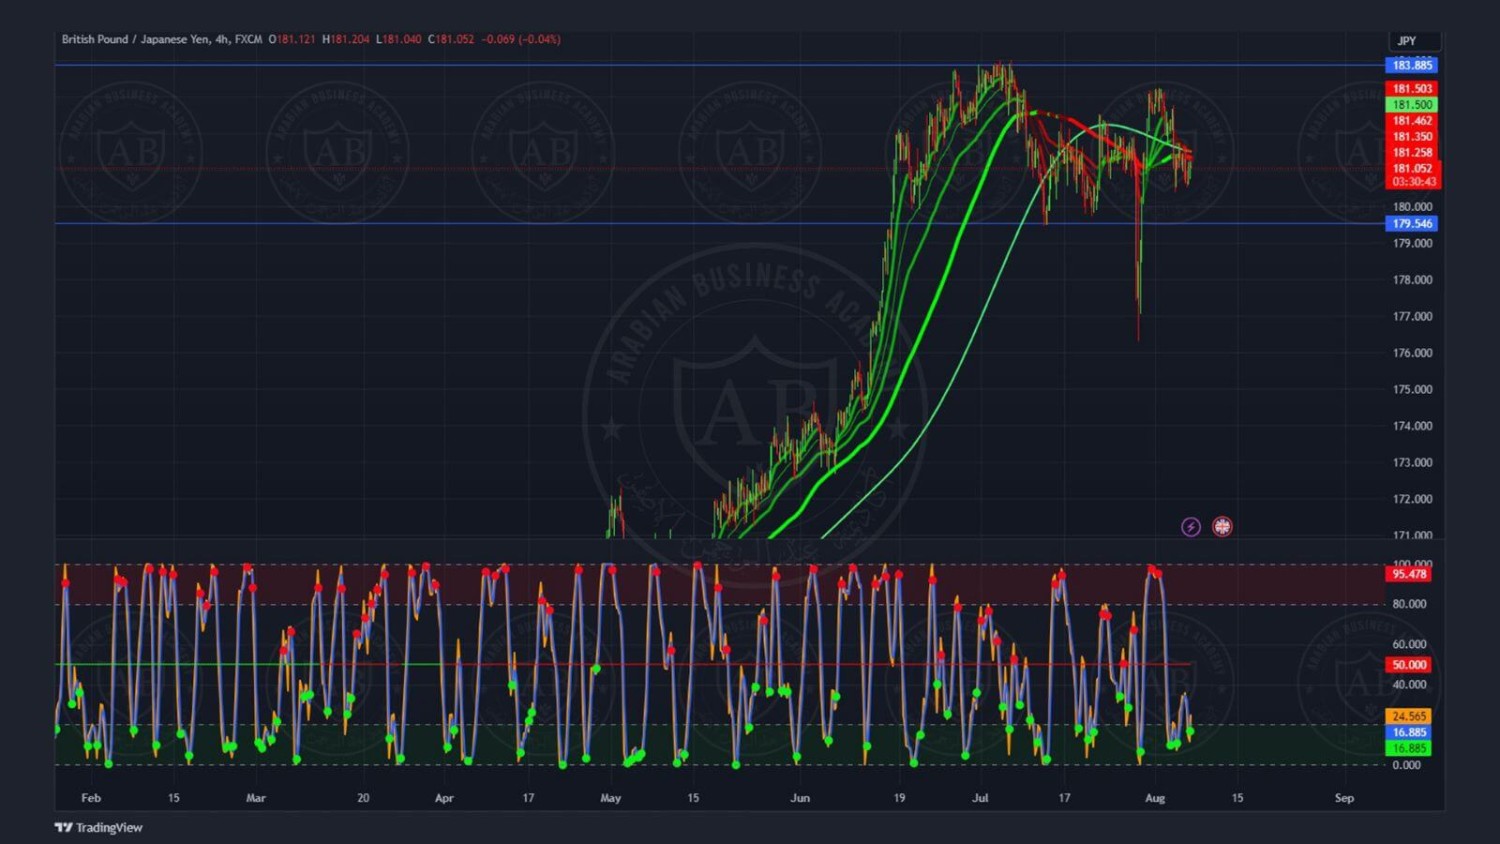Select the blue 179.546 price label

[1412, 224]
